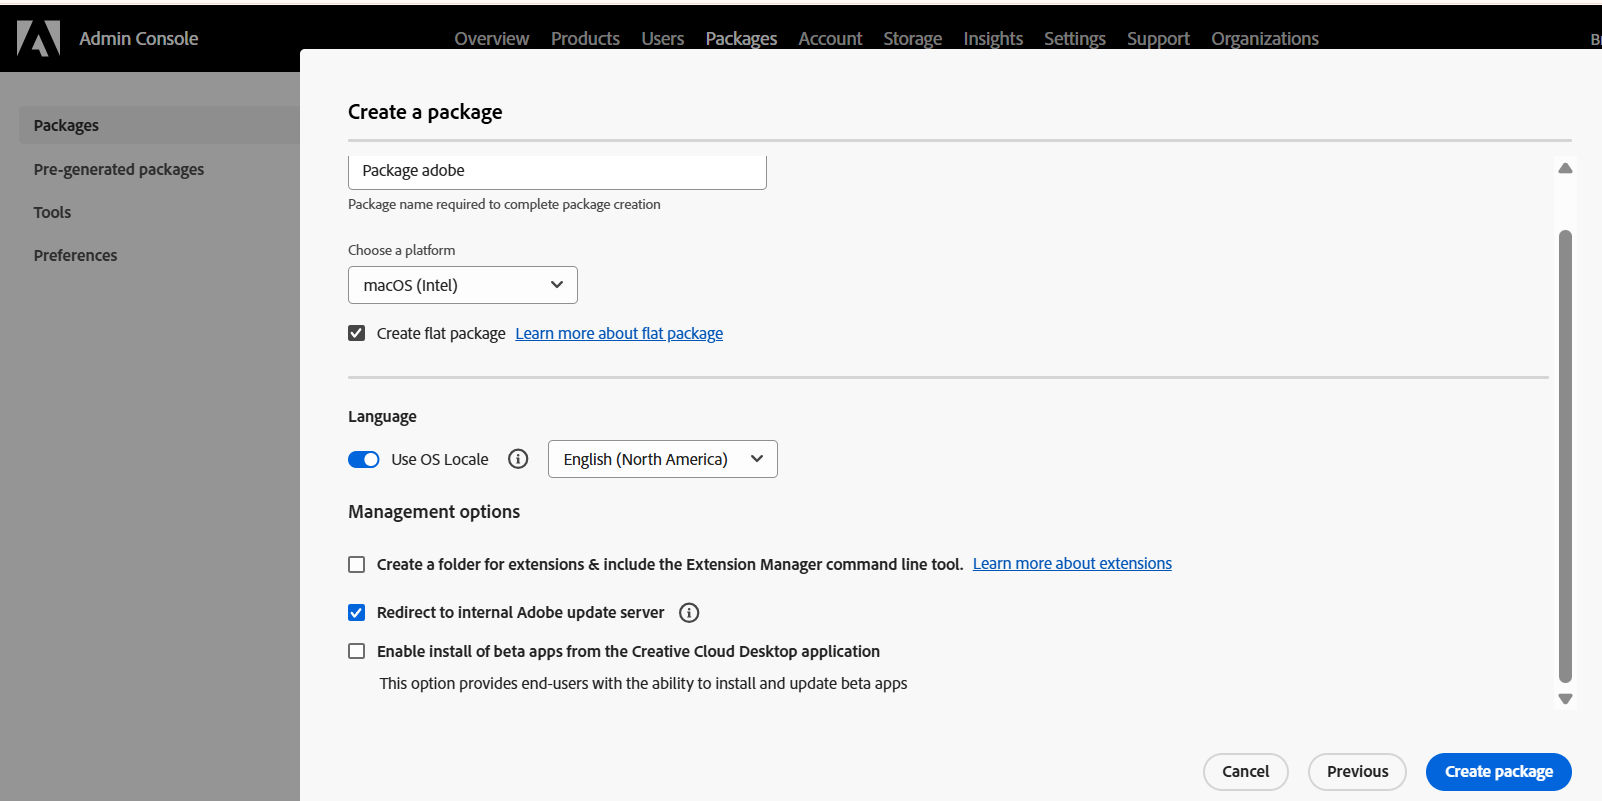The height and width of the screenshot is (801, 1602).
Task: Click the Cancel button
Action: [1245, 771]
